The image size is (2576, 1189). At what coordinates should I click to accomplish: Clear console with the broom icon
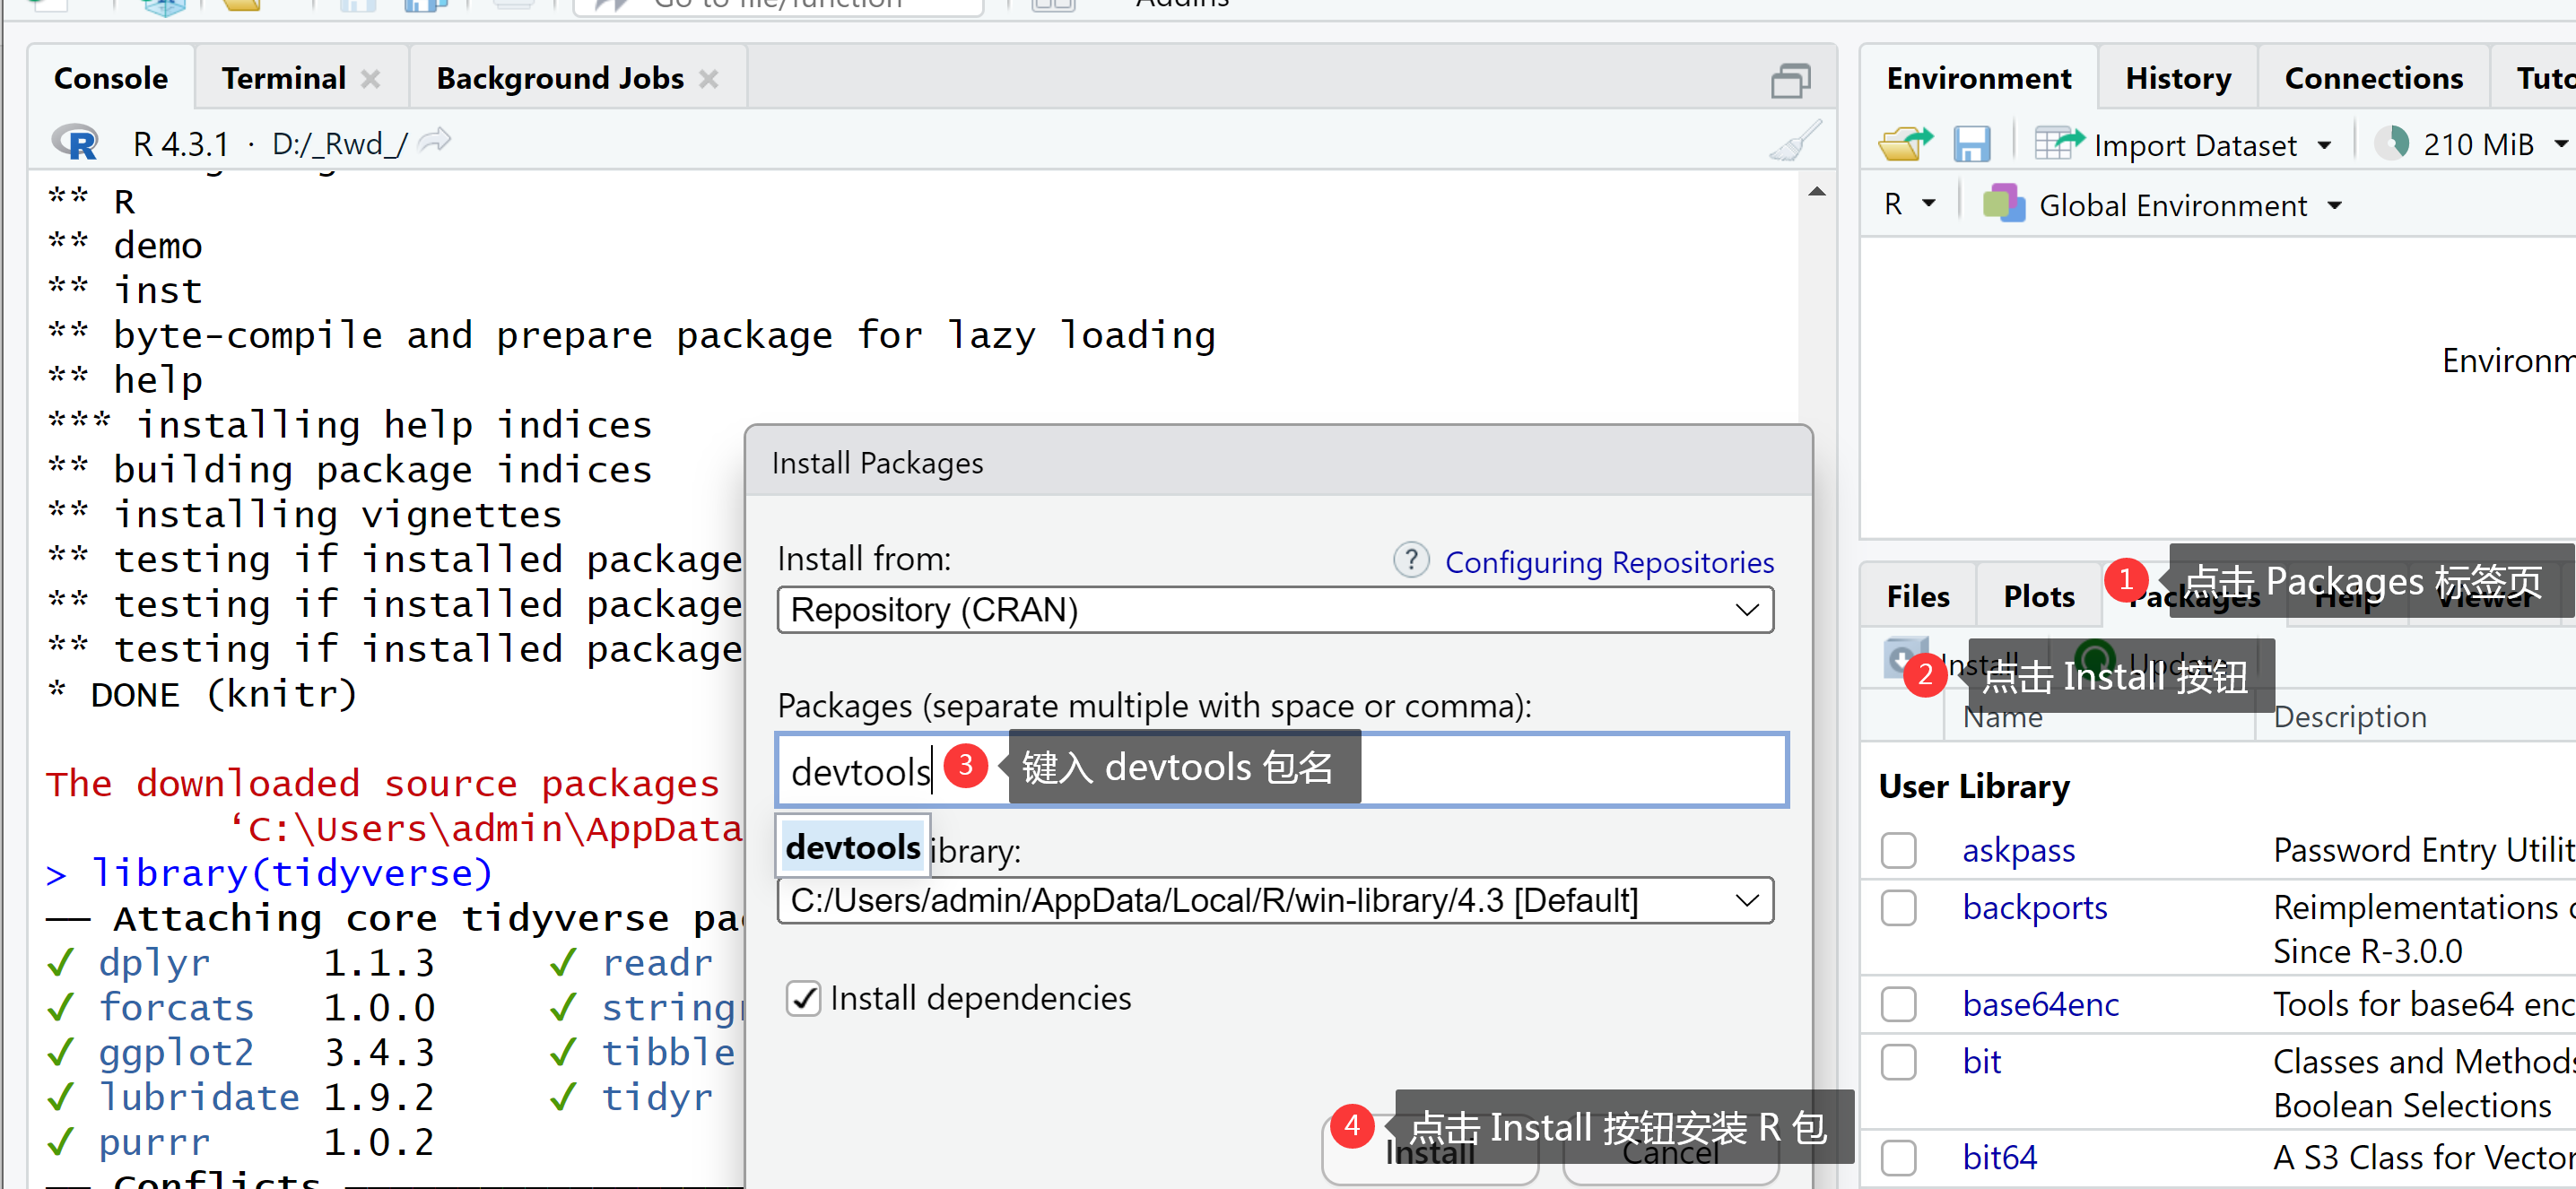(1795, 141)
